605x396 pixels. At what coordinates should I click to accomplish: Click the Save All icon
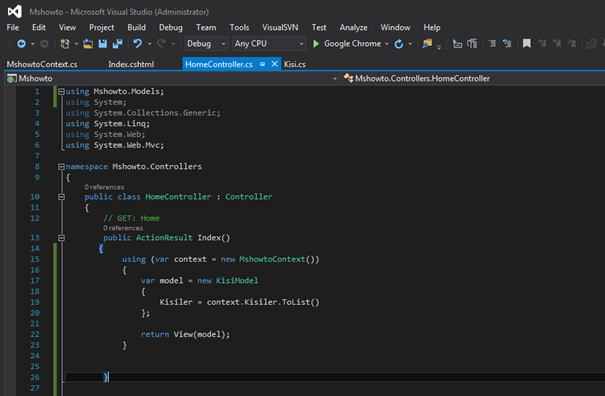[x=117, y=44]
